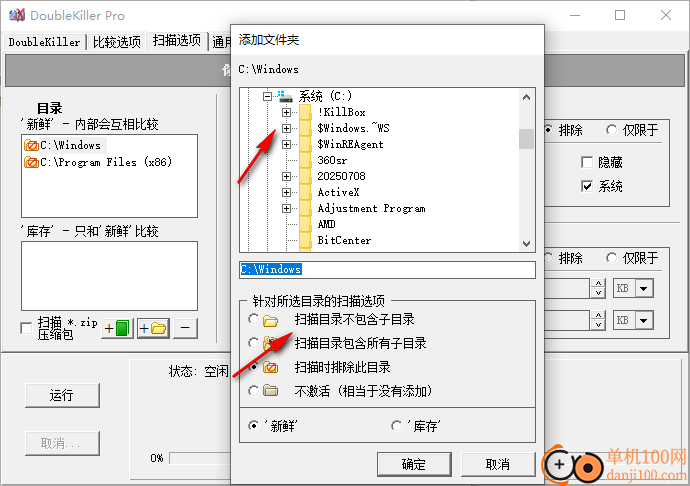690x486 pixels.
Task: Toggle the scan *.zip archives checkbox
Action: pyautogui.click(x=26, y=328)
